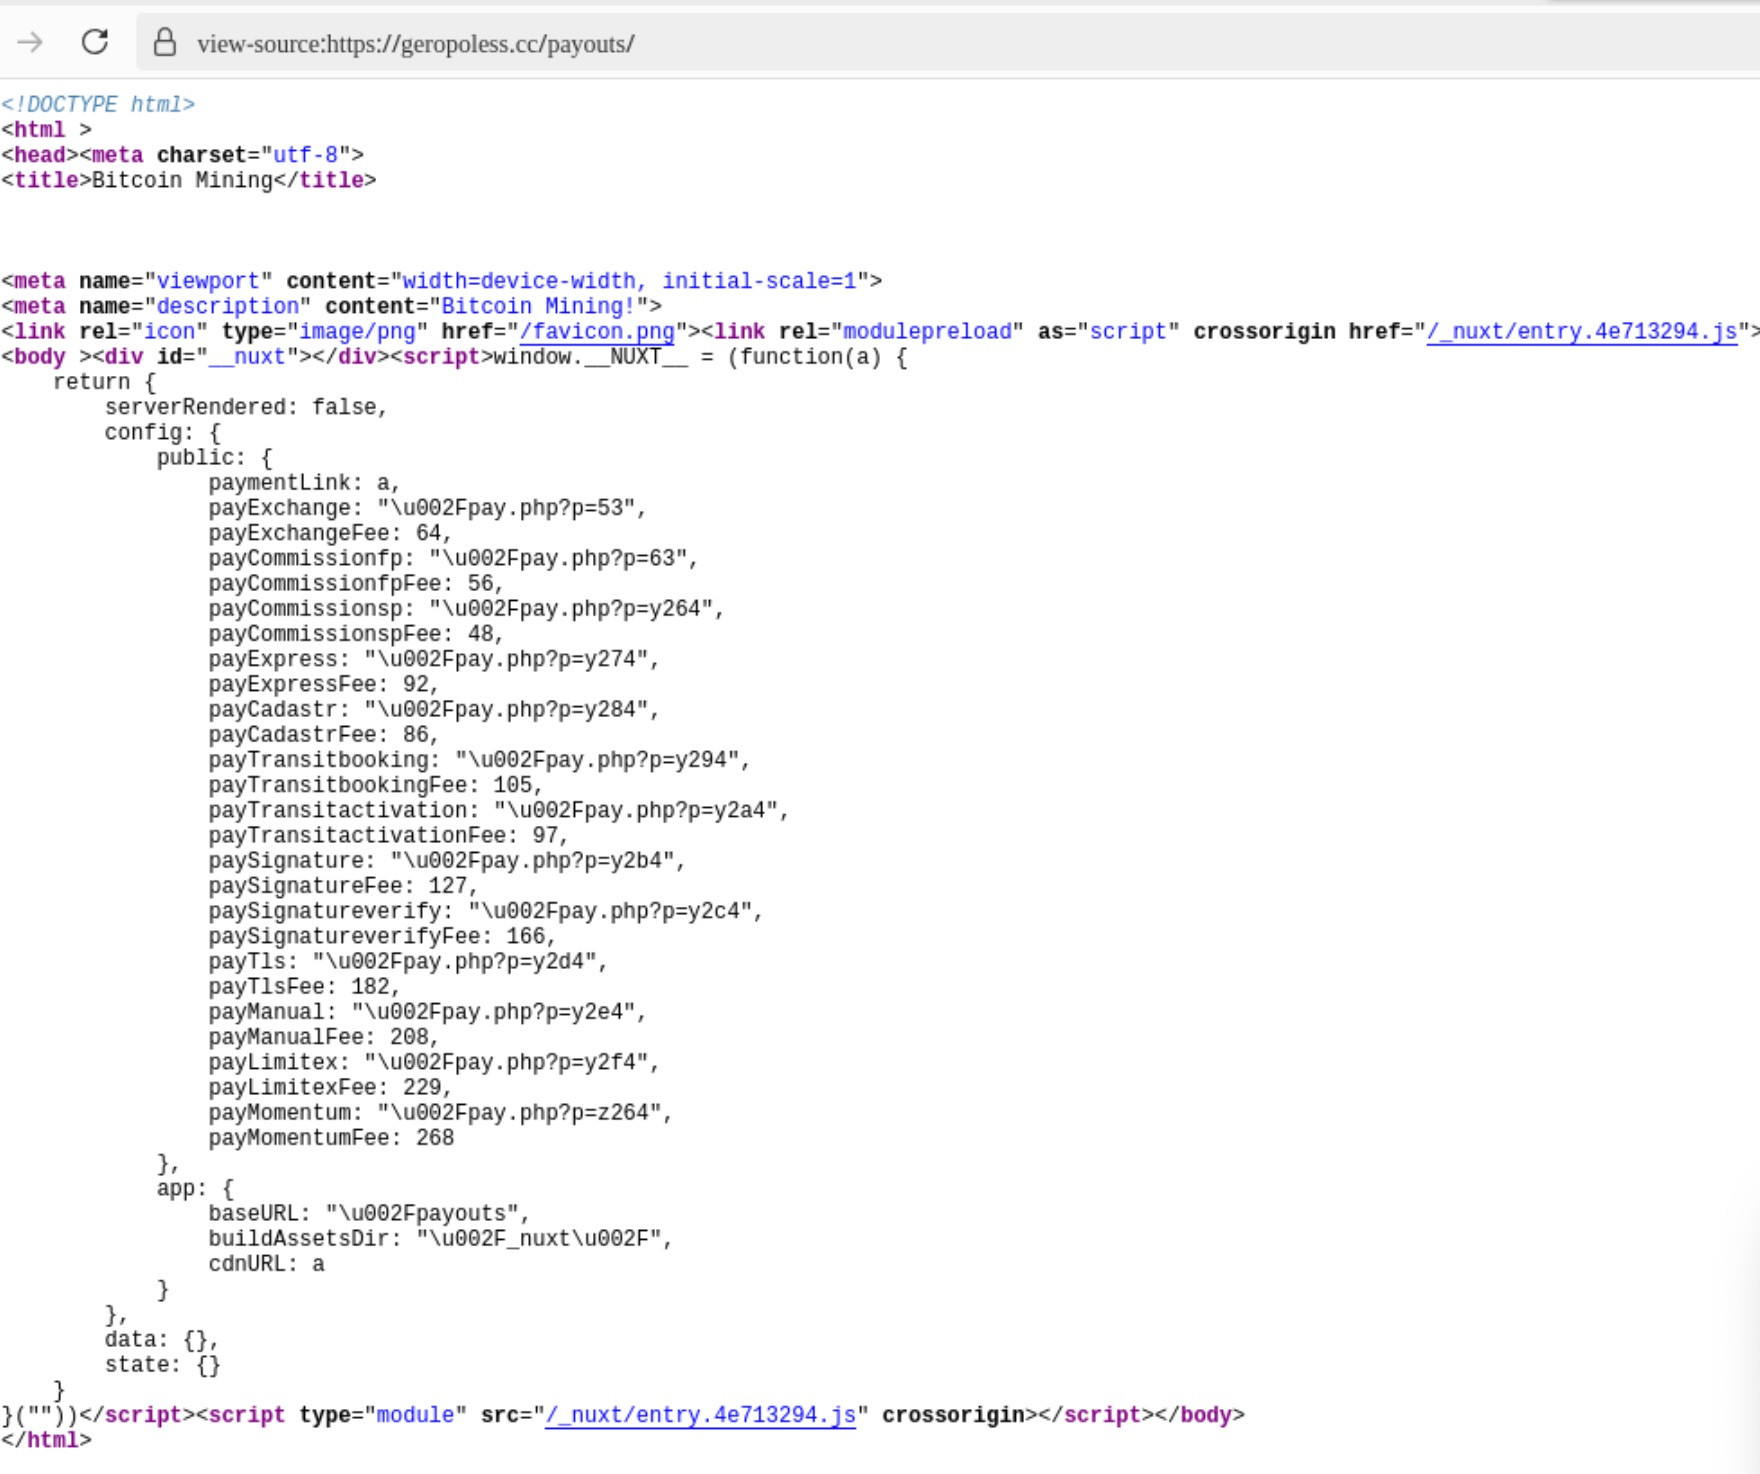Click the payExpress p=y274 line

tap(434, 659)
